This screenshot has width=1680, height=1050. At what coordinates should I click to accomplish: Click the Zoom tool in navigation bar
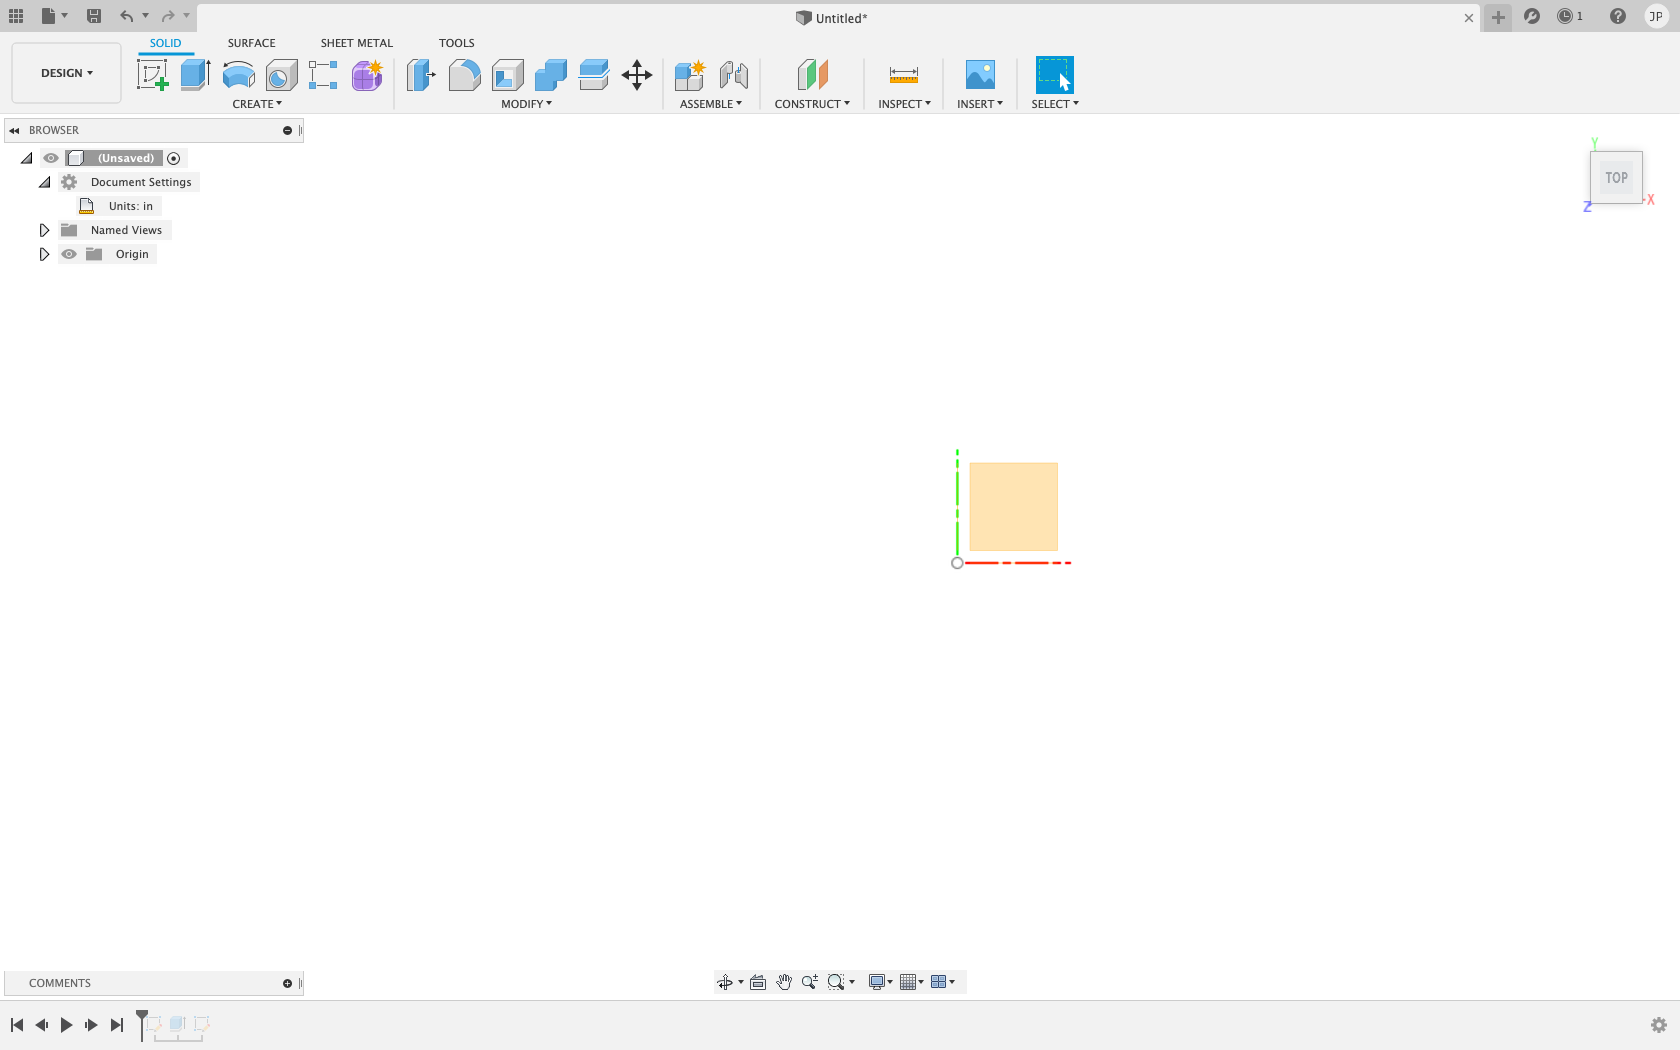(809, 982)
